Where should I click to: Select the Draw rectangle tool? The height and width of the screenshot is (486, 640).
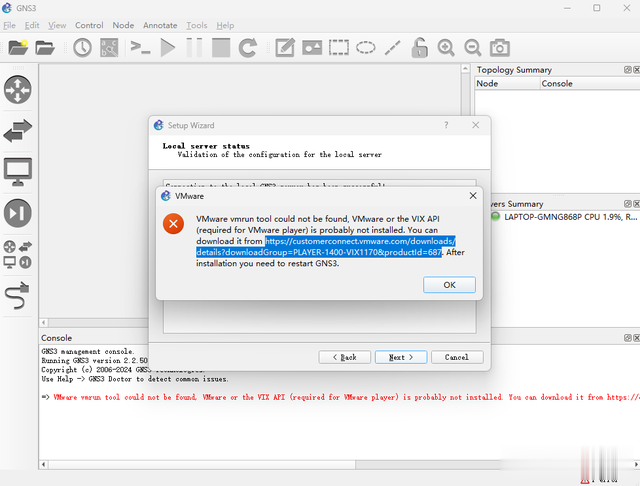coord(339,48)
